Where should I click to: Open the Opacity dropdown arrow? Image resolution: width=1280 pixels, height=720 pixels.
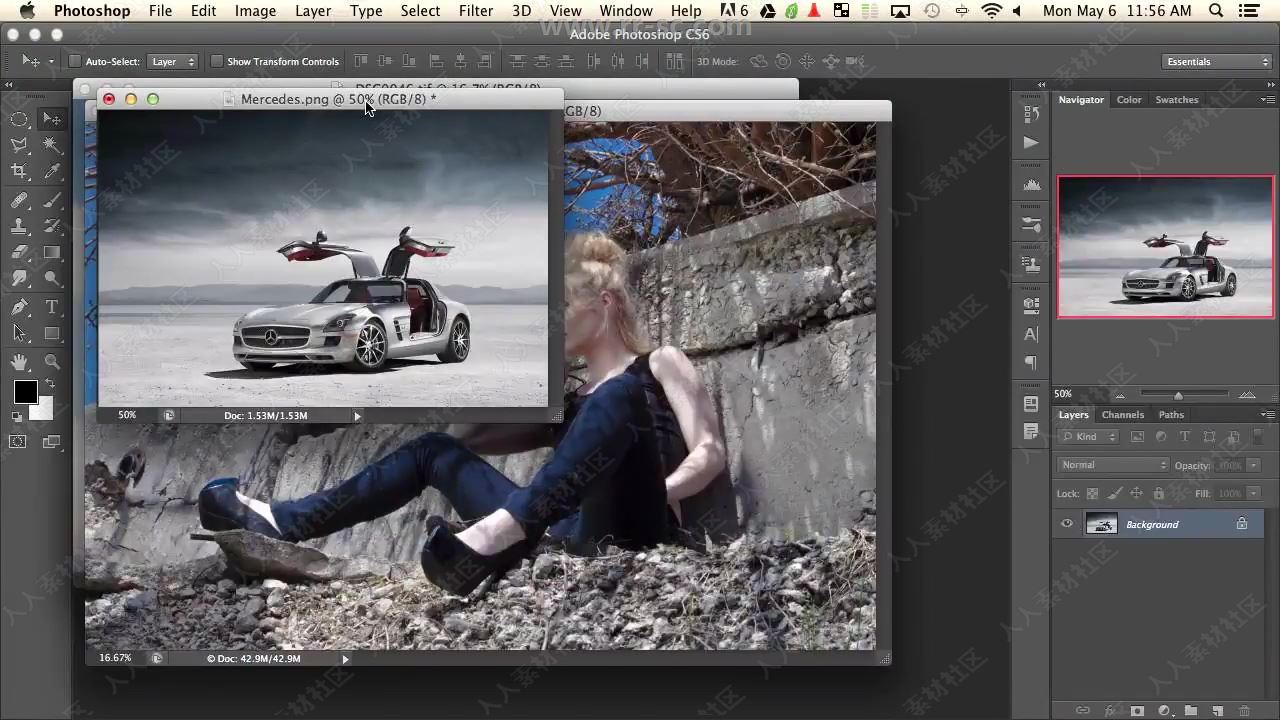coord(1252,465)
